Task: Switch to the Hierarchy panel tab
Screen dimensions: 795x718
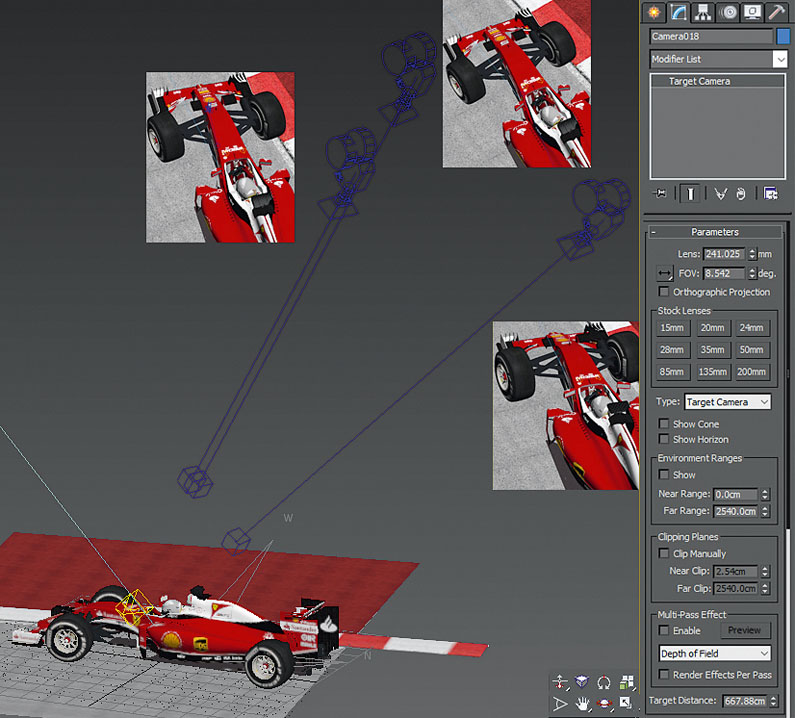Action: 703,12
